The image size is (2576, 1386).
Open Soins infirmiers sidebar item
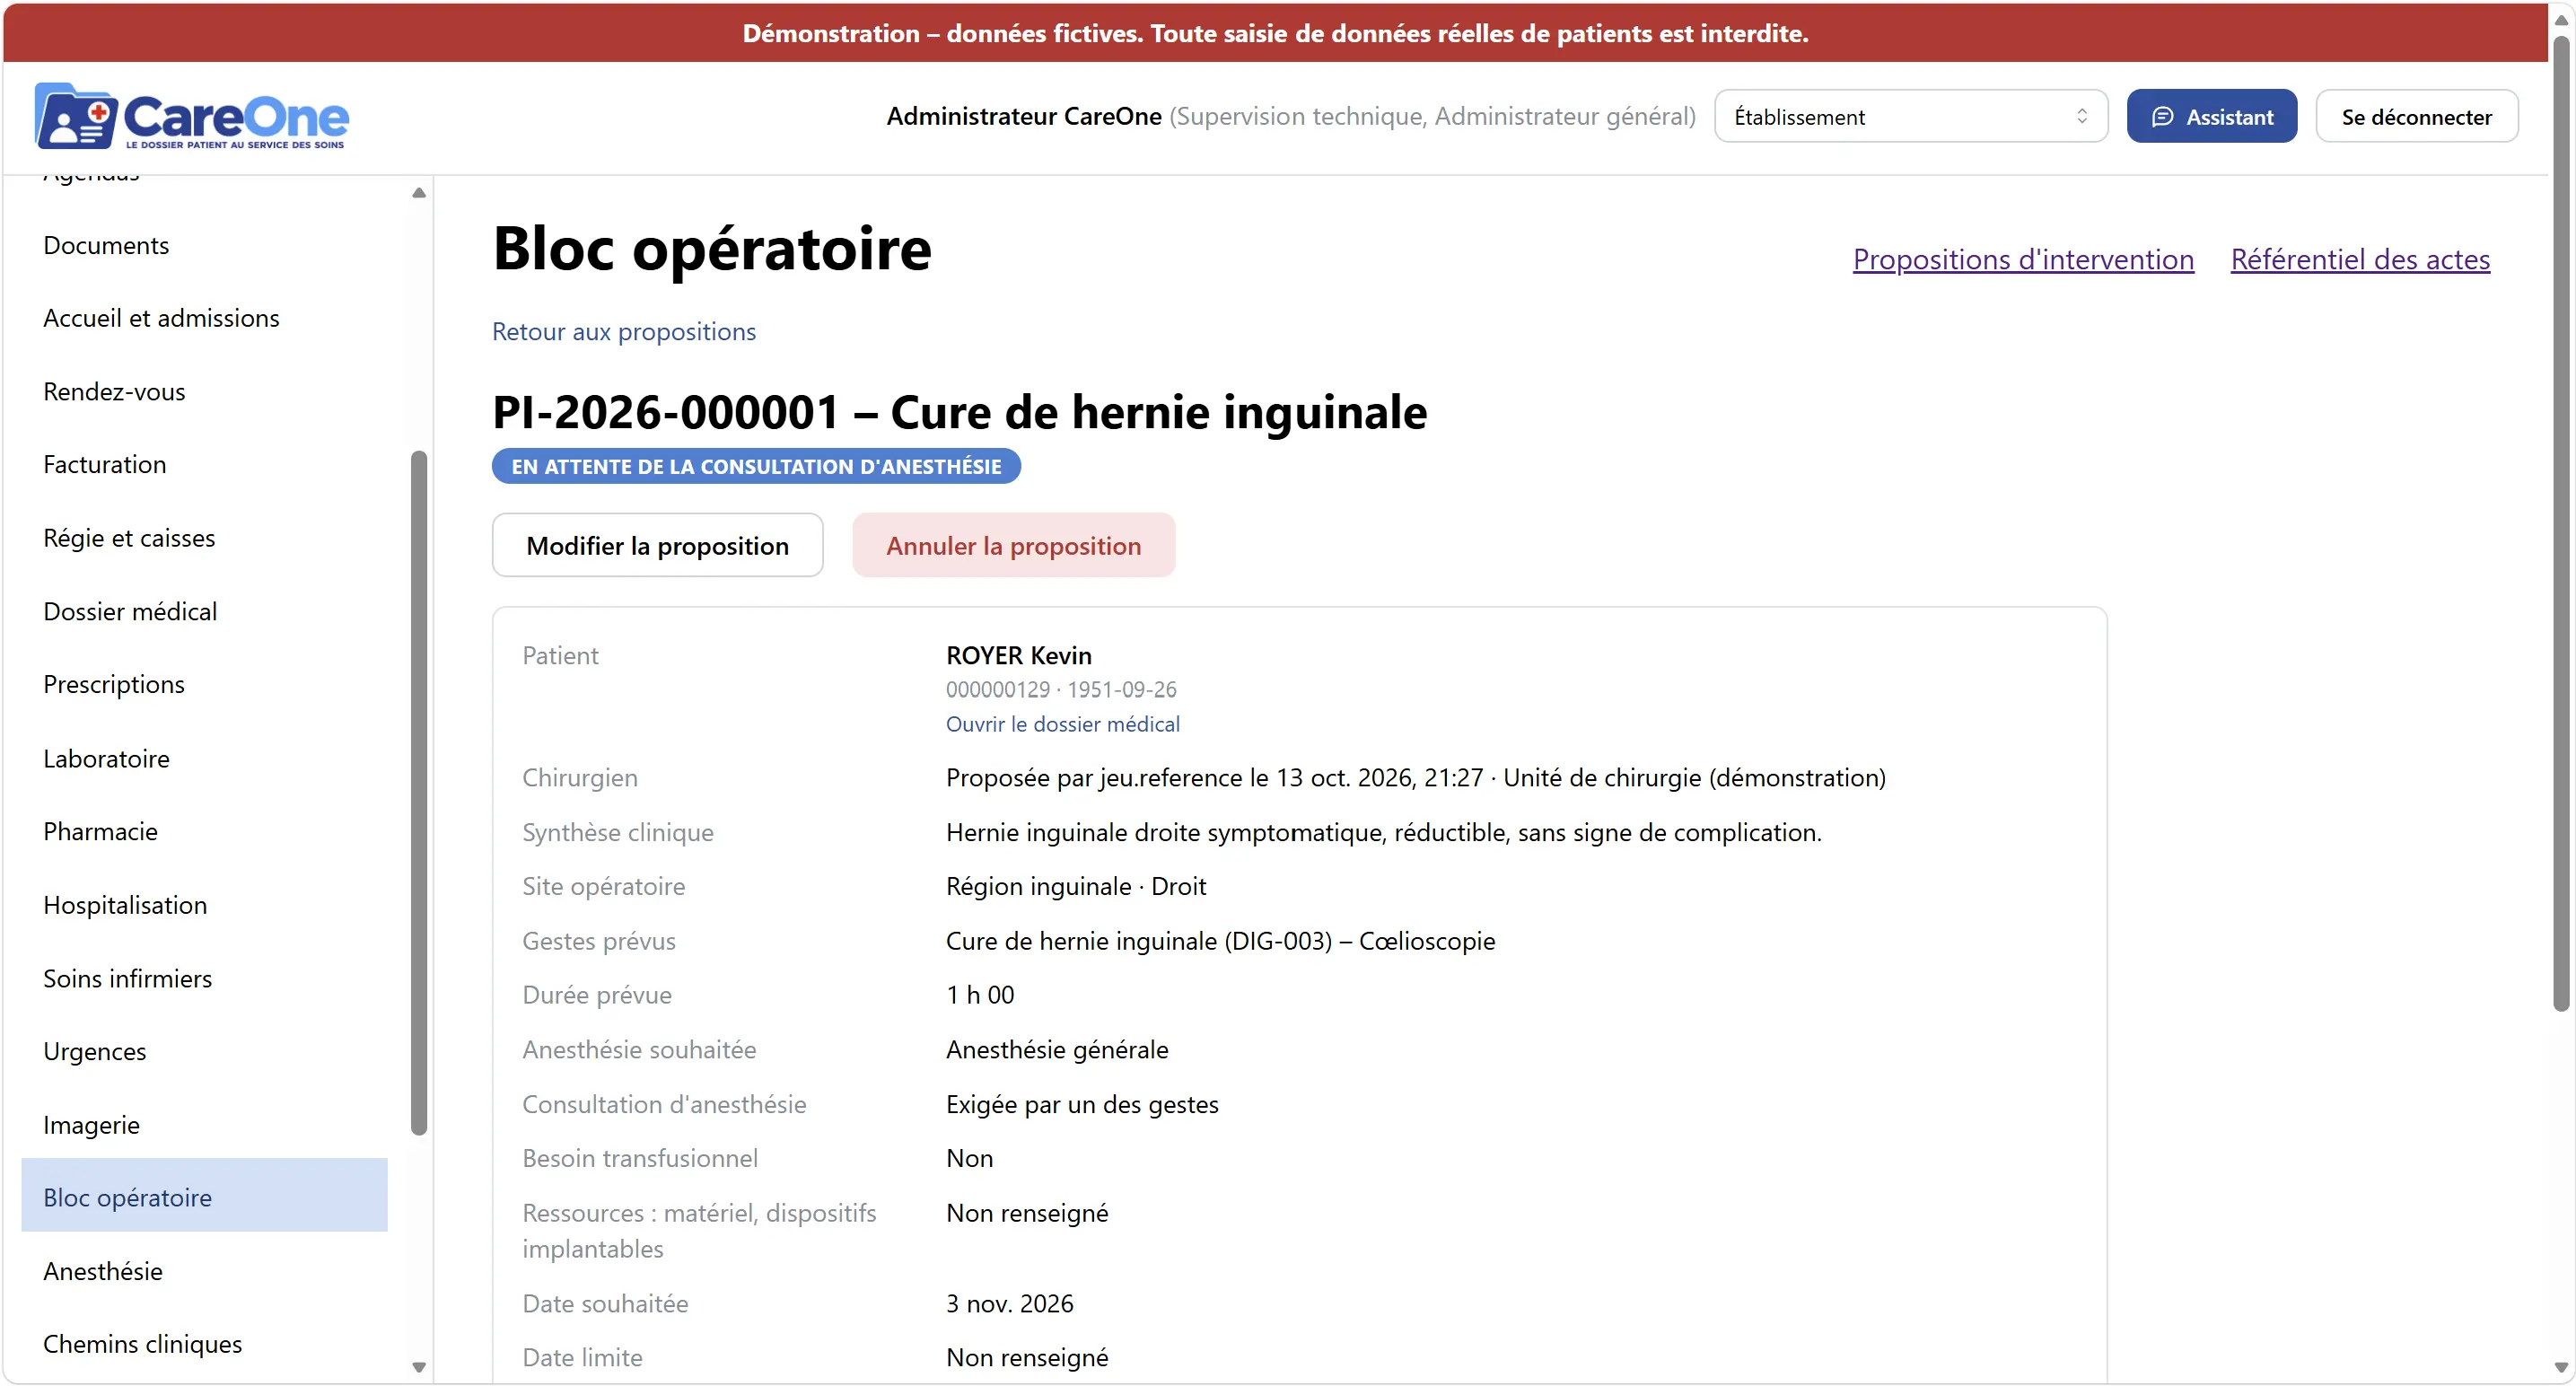coord(204,979)
